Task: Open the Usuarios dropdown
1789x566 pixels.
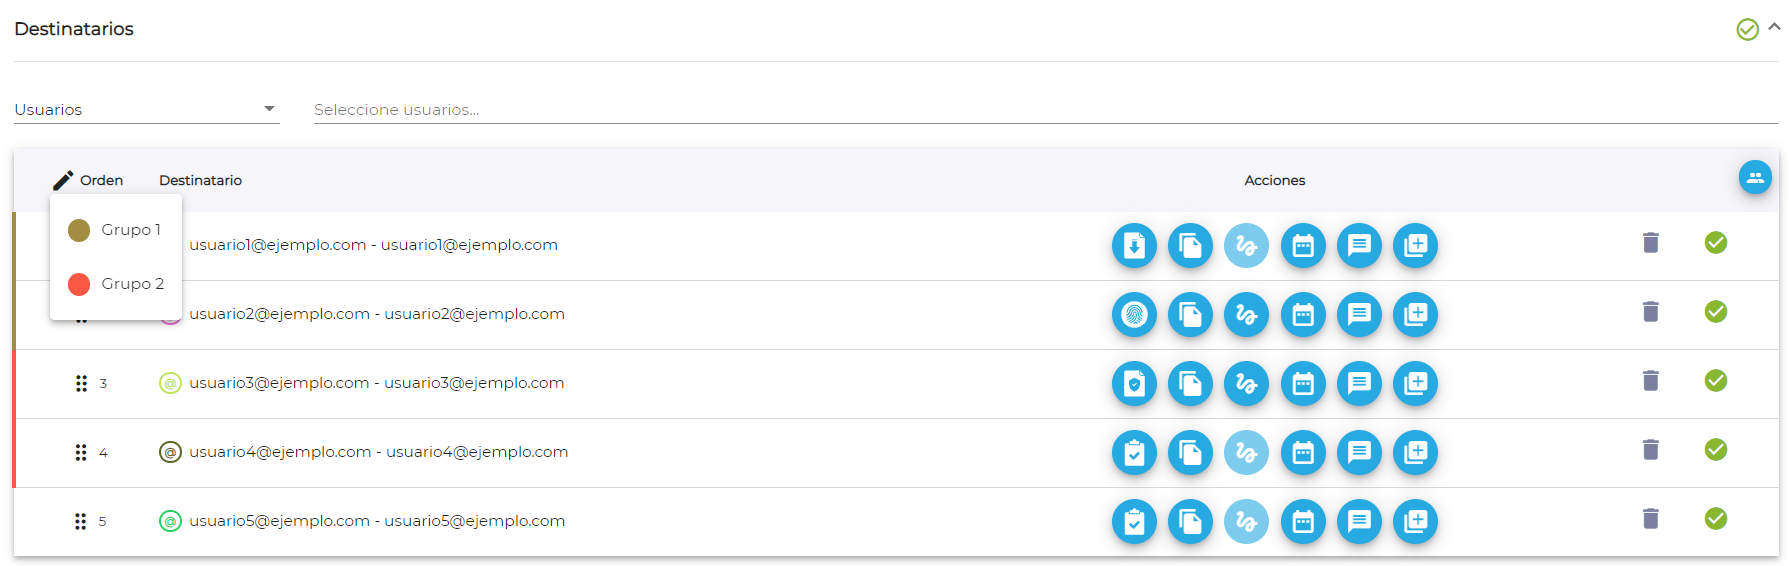Action: pyautogui.click(x=146, y=109)
